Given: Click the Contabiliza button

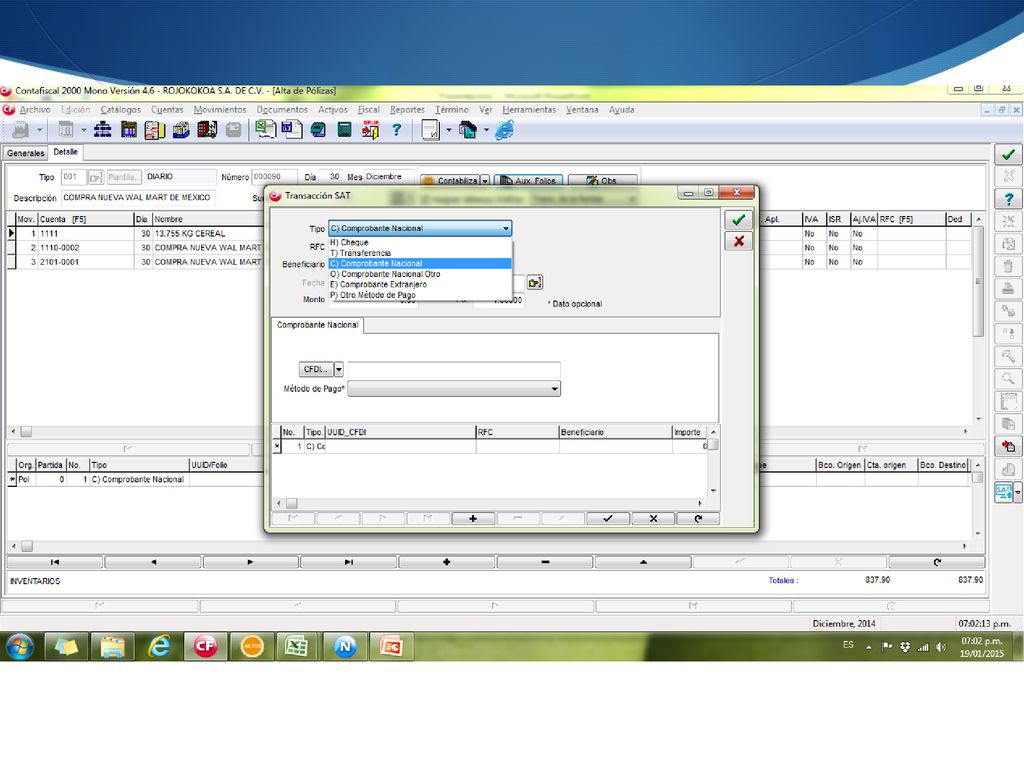Looking at the screenshot, I should pos(450,181).
